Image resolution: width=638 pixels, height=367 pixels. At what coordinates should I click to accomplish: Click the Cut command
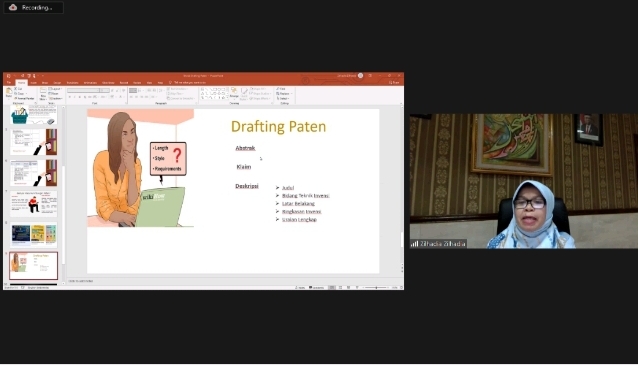[x=19, y=89]
